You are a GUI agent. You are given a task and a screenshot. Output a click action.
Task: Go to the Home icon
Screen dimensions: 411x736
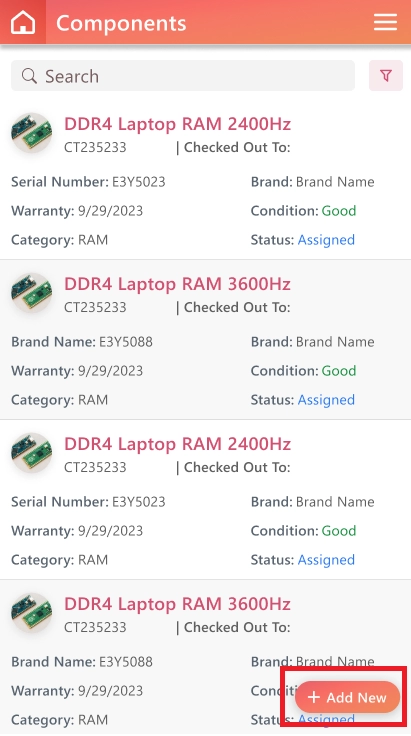(23, 22)
